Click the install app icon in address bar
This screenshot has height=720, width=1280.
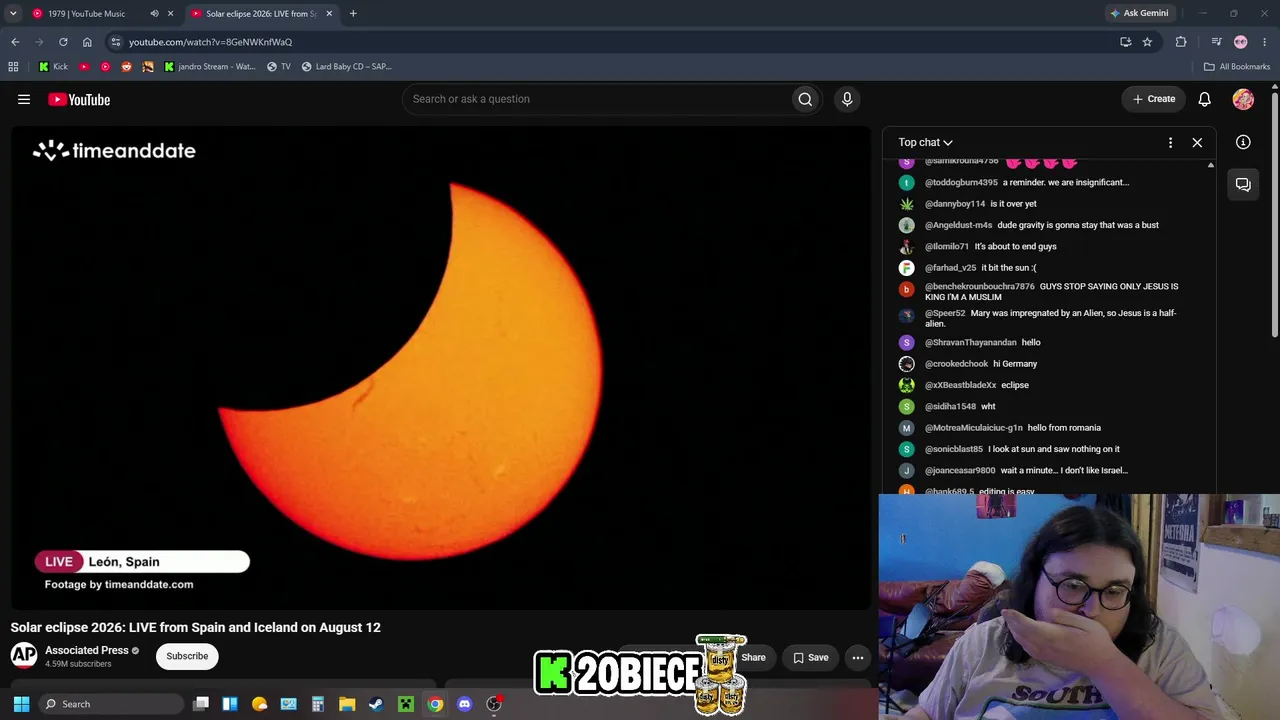(x=1126, y=42)
